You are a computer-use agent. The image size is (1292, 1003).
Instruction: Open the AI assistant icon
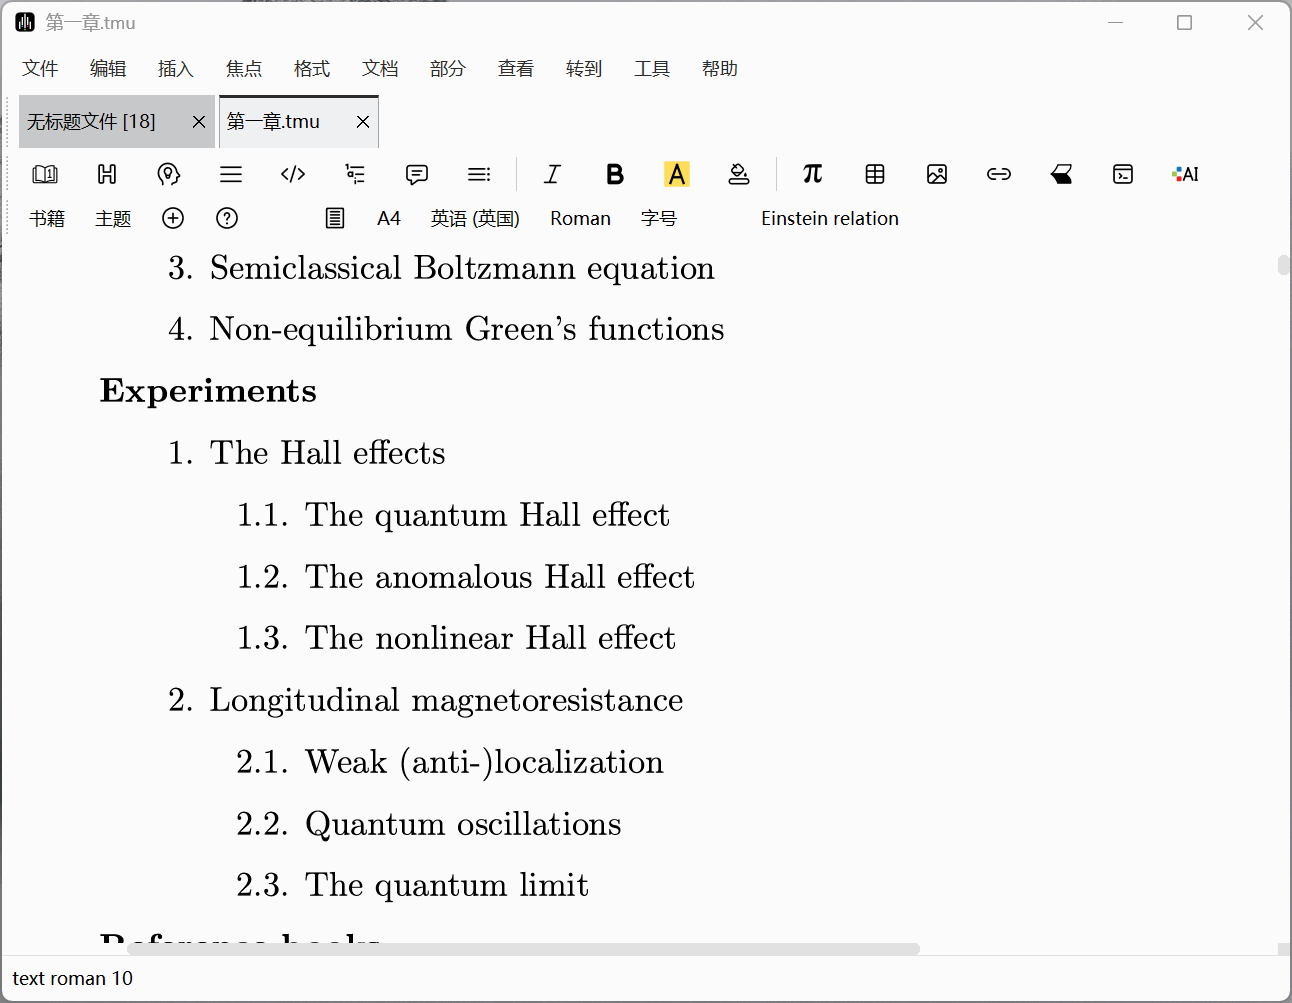[x=1185, y=174]
